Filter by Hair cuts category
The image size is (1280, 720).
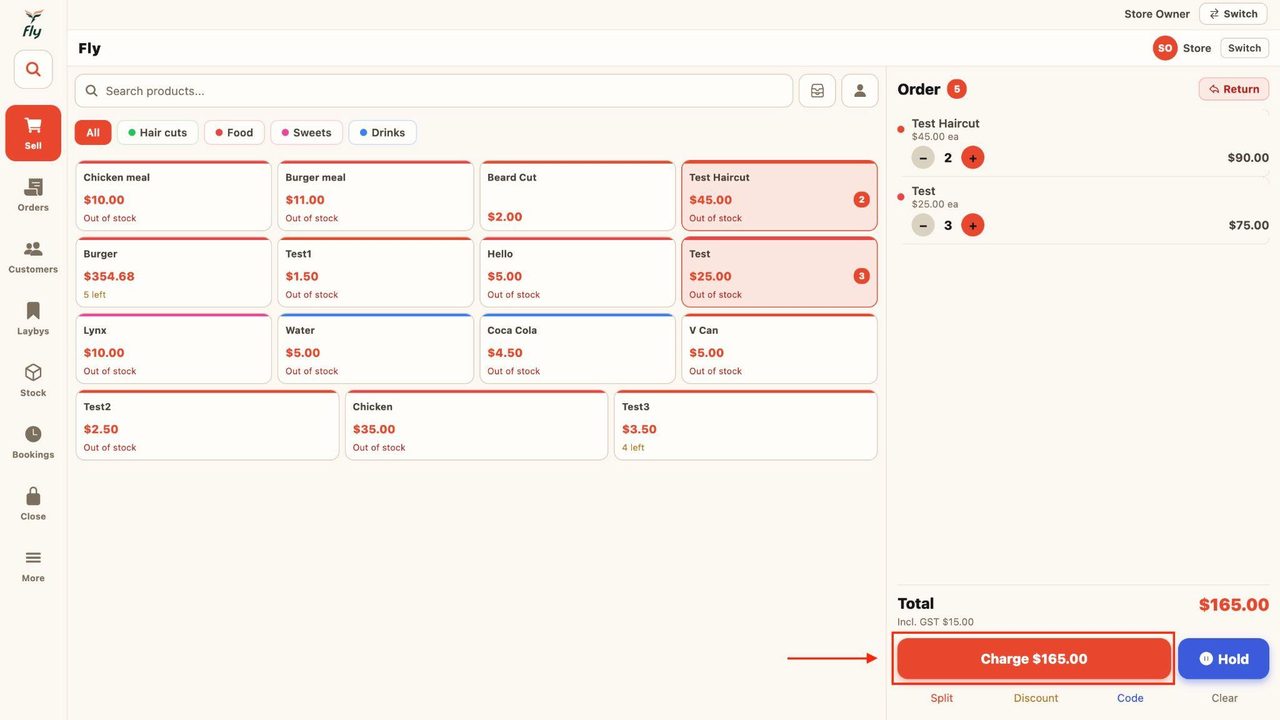[x=158, y=133]
